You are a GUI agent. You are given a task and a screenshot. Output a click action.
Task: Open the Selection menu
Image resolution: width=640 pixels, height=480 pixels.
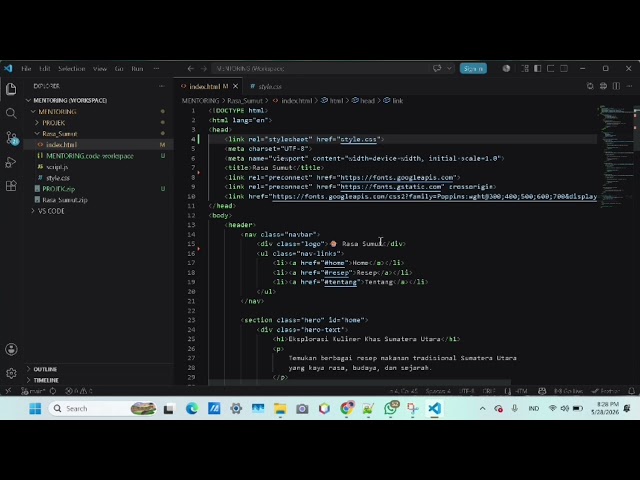pyautogui.click(x=71, y=69)
